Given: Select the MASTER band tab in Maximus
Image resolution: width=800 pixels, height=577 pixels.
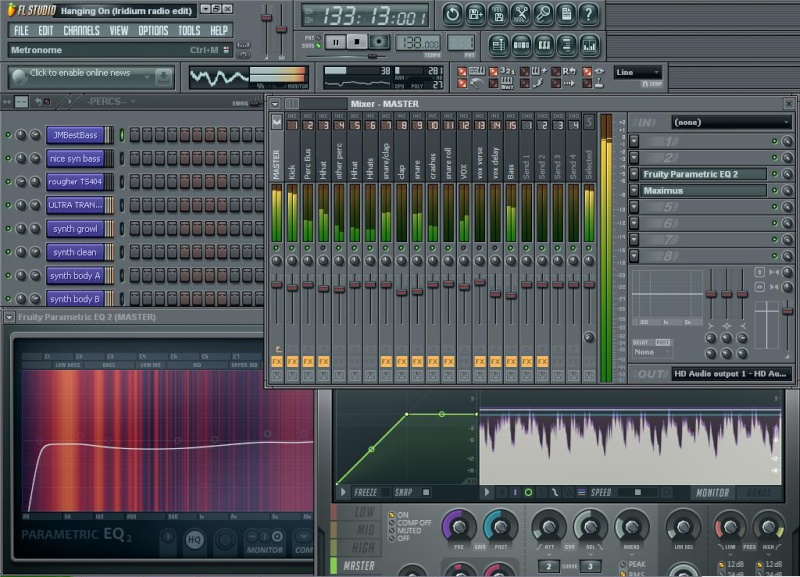Looking at the screenshot, I should point(358,565).
